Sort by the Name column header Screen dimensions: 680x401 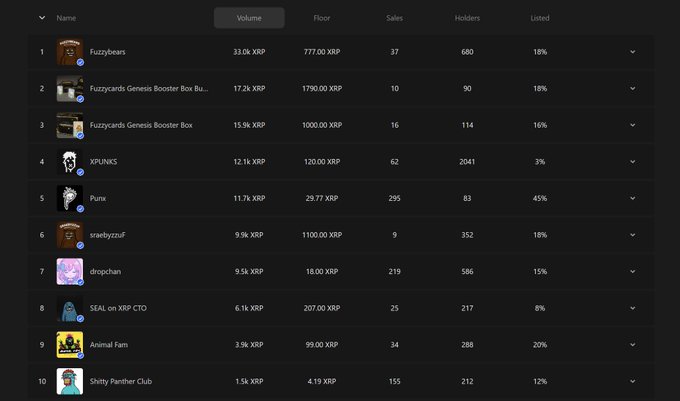click(x=66, y=18)
